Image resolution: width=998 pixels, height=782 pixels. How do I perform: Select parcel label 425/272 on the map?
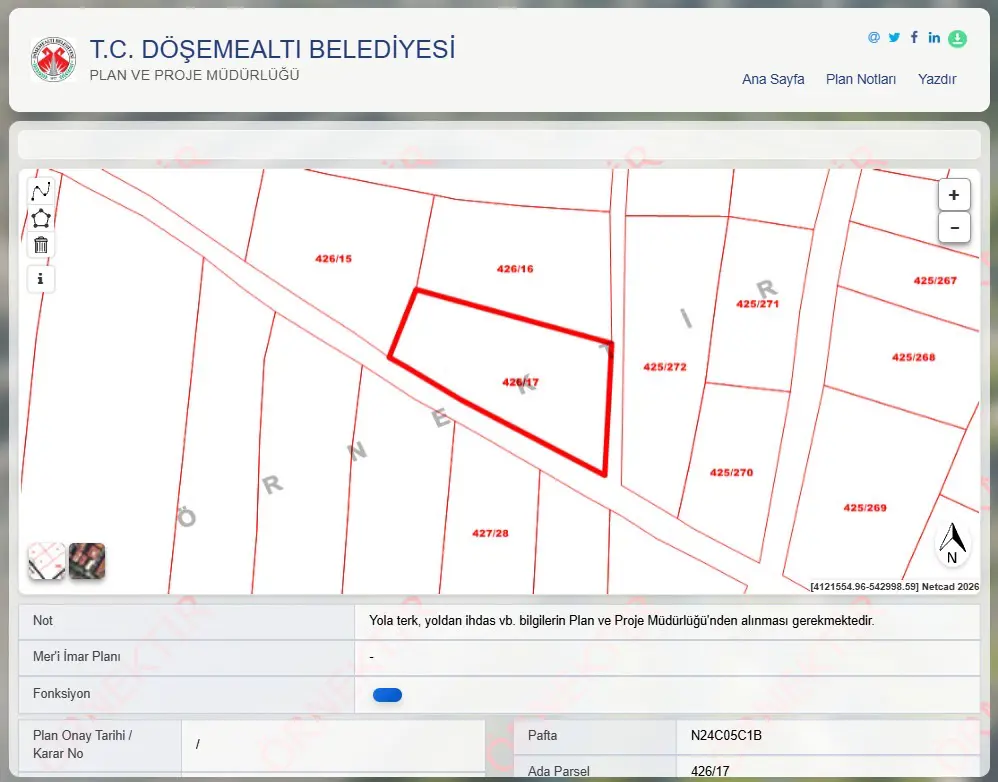coord(664,367)
